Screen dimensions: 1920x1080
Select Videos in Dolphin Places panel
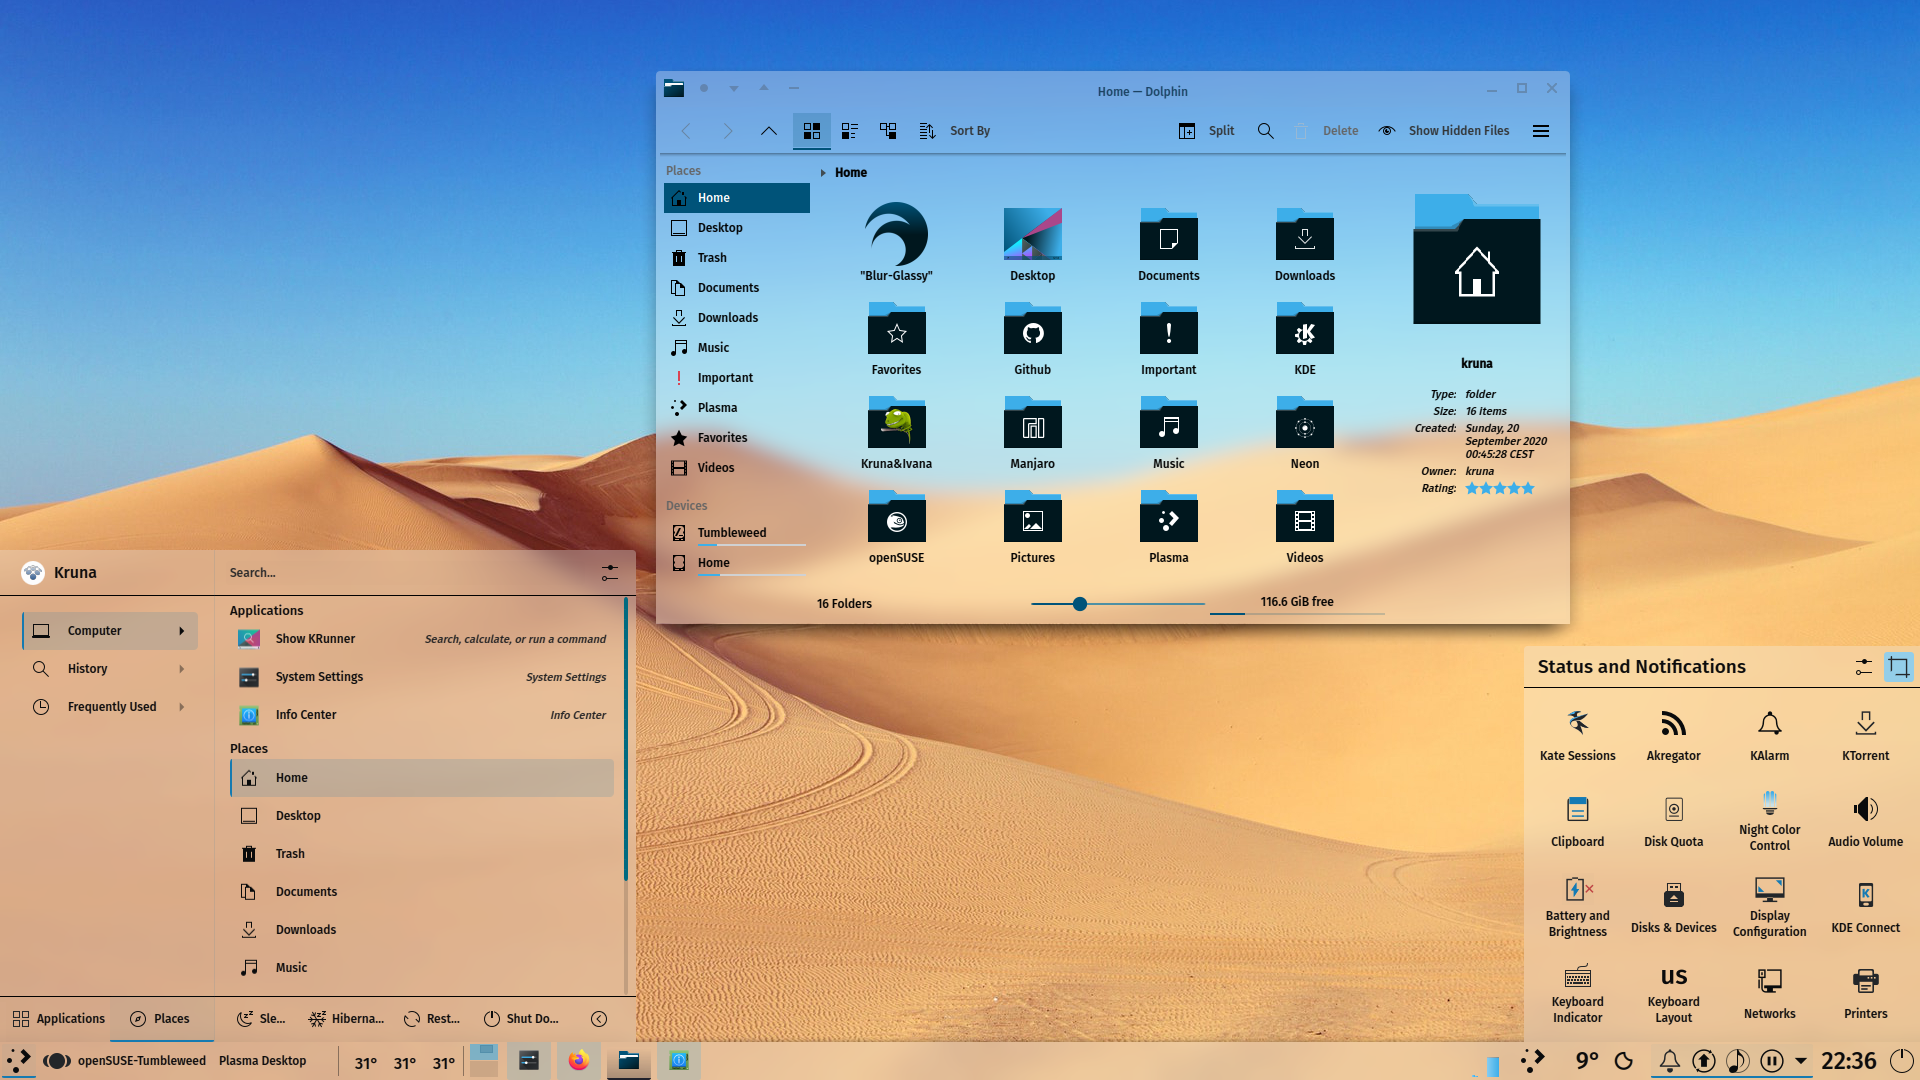(737, 468)
